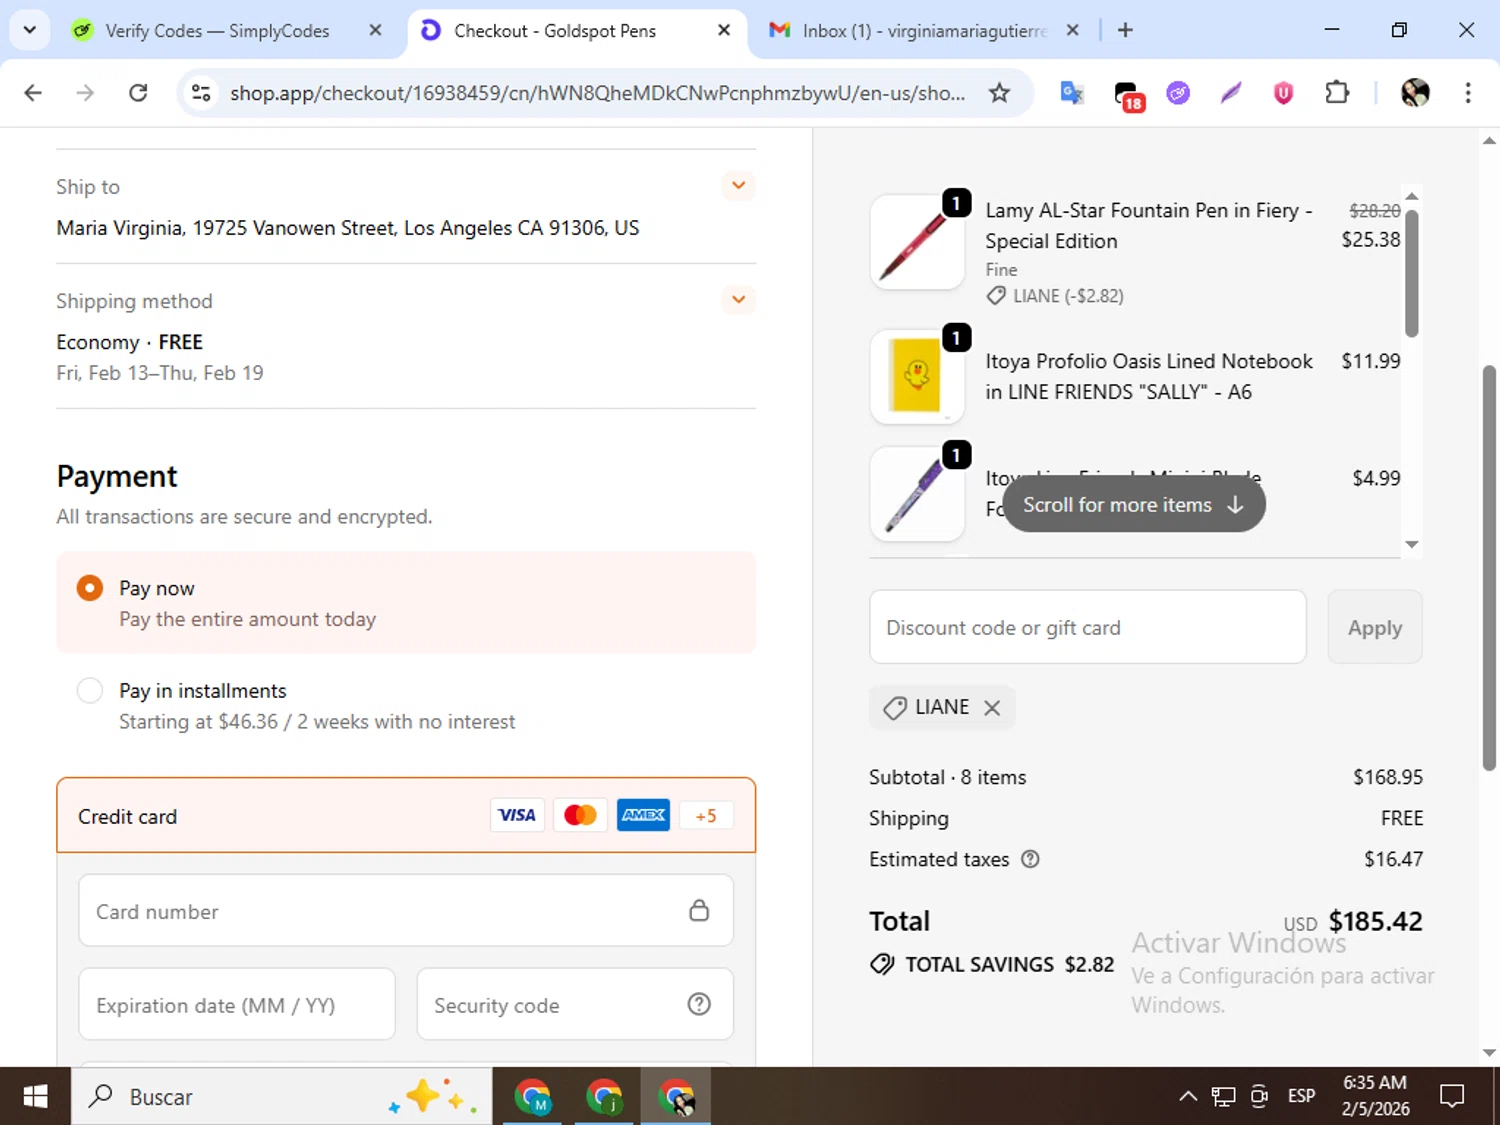This screenshot has width=1500, height=1125.
Task: Open a new browser tab
Action: [1125, 30]
